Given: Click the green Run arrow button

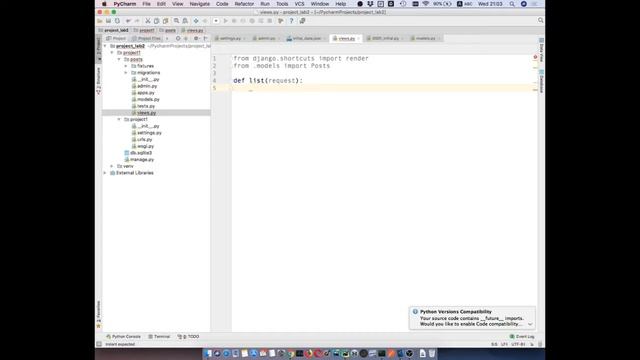Looking at the screenshot, I should tap(225, 21).
